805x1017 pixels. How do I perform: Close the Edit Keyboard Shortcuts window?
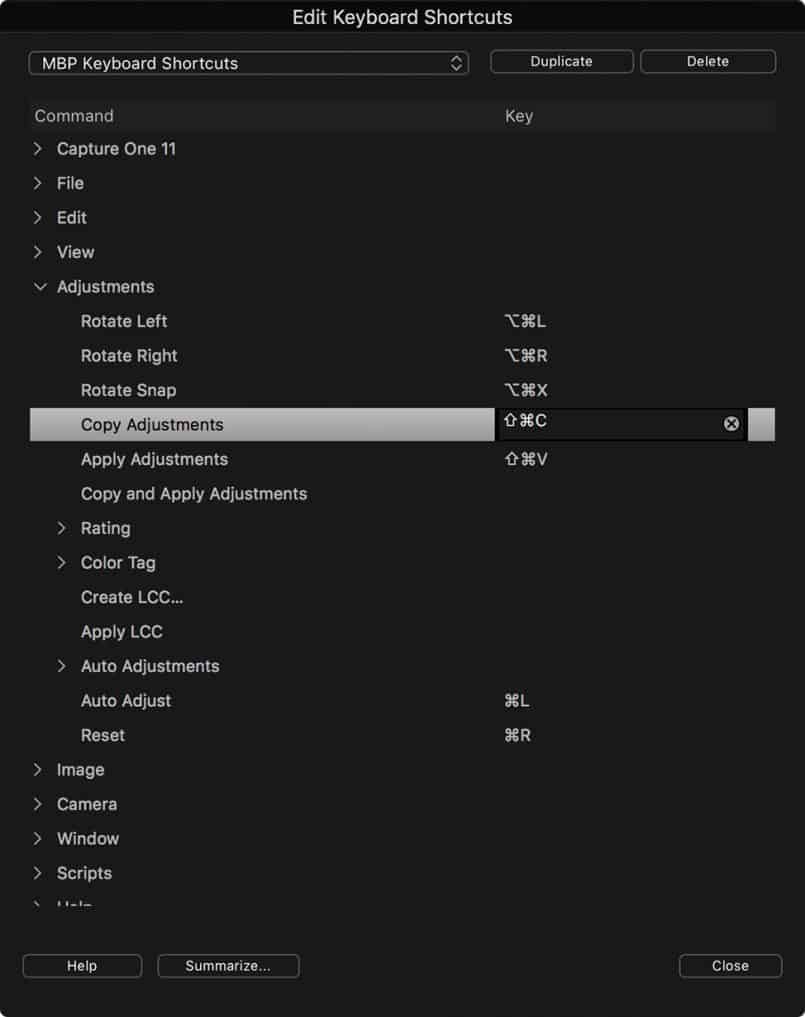[730, 966]
